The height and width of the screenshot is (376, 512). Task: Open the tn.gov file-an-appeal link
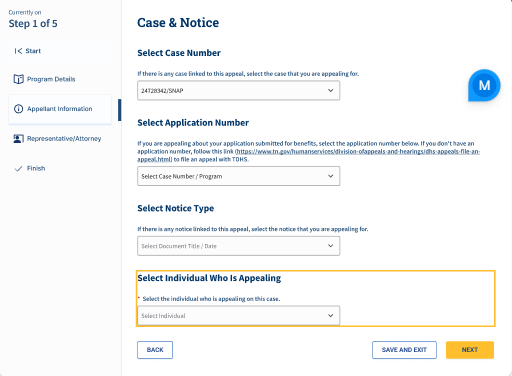(x=358, y=152)
